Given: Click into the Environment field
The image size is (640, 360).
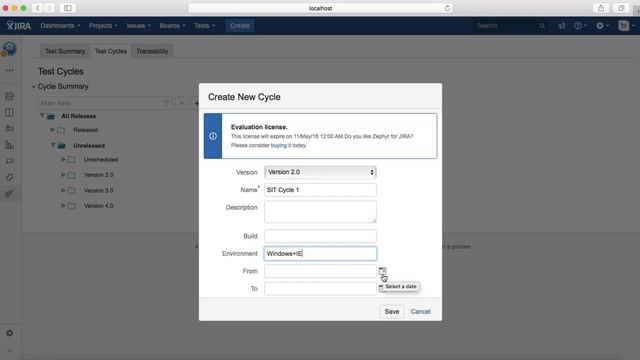Looking at the screenshot, I should pos(320,253).
